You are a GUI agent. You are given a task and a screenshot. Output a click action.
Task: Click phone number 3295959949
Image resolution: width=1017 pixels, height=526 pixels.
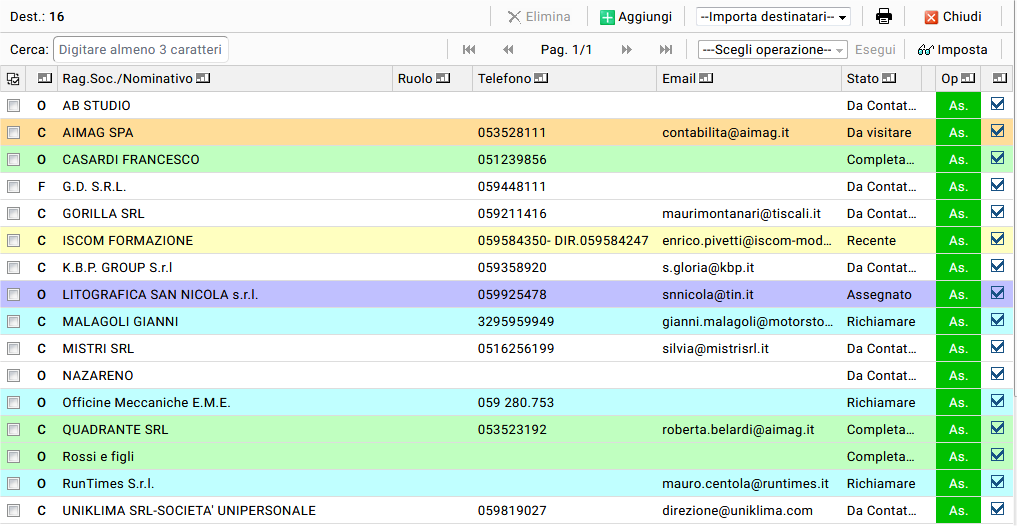(516, 322)
